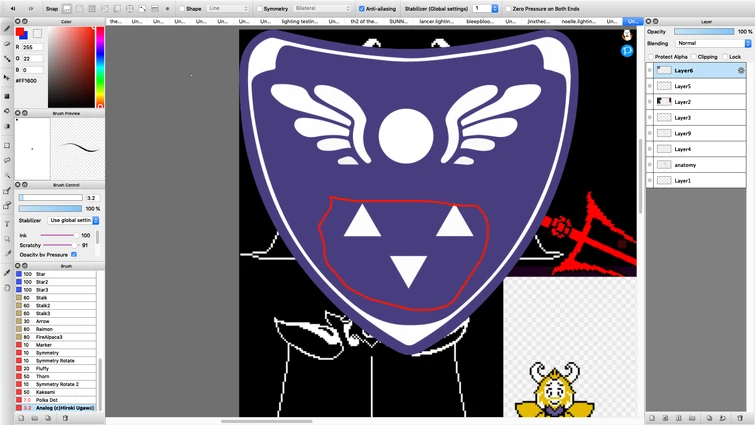Enable the parallel snap icon
This screenshot has height=425, width=755.
click(79, 9)
